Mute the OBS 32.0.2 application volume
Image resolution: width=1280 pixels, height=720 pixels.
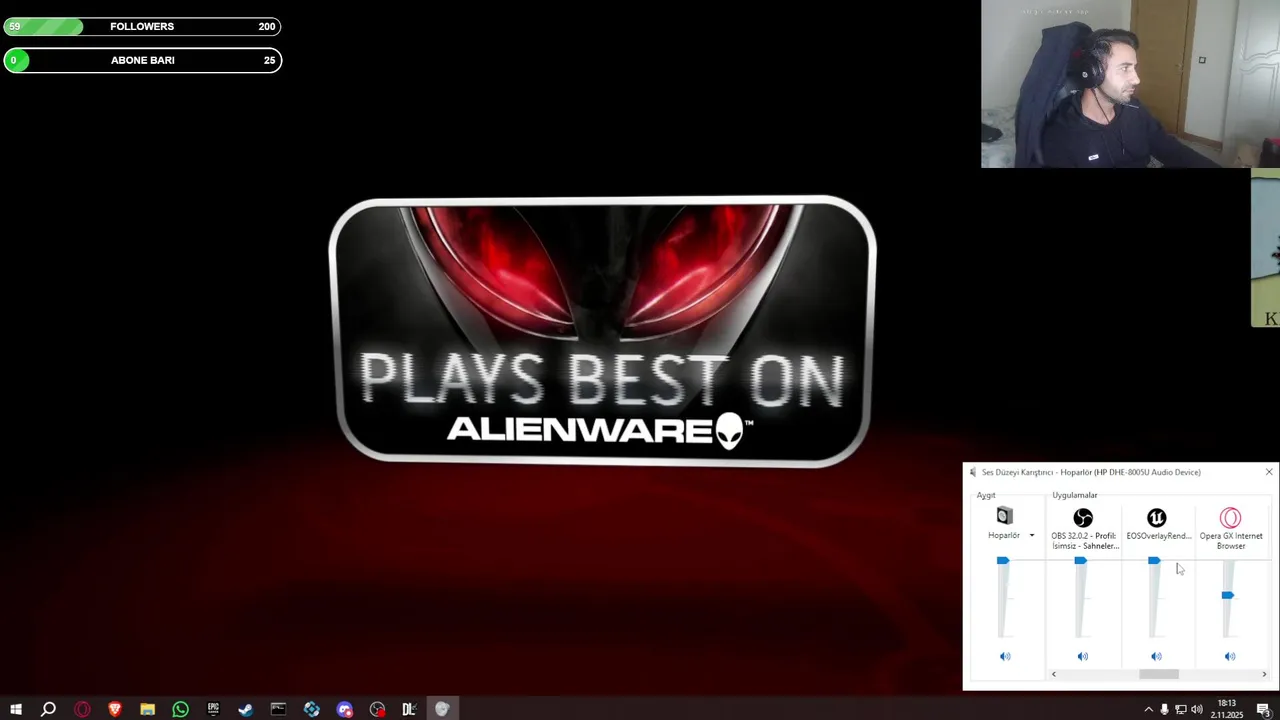point(1082,656)
